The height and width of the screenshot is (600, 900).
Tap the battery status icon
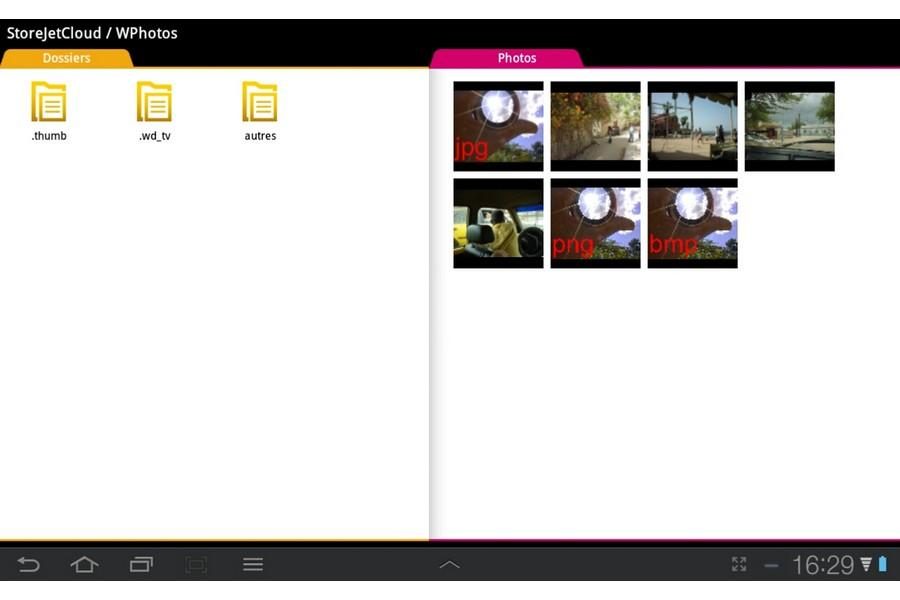click(883, 564)
